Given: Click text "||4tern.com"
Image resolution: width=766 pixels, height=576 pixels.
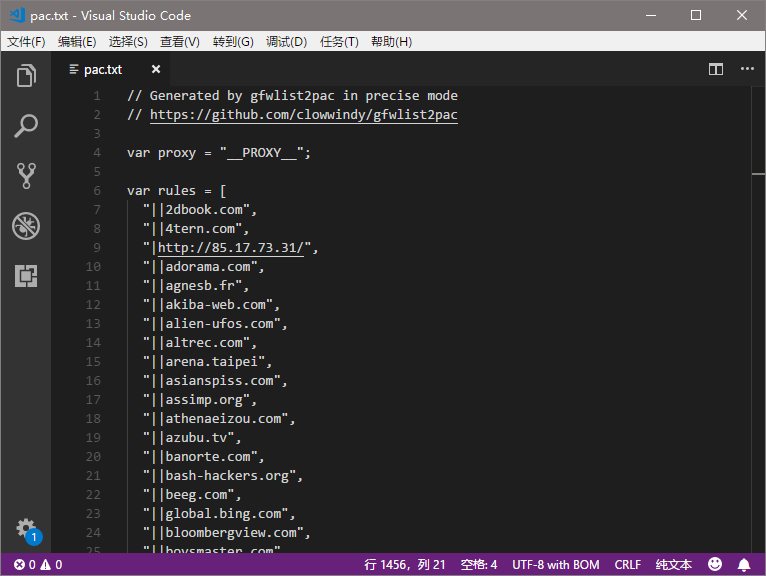Looking at the screenshot, I should point(196,229).
